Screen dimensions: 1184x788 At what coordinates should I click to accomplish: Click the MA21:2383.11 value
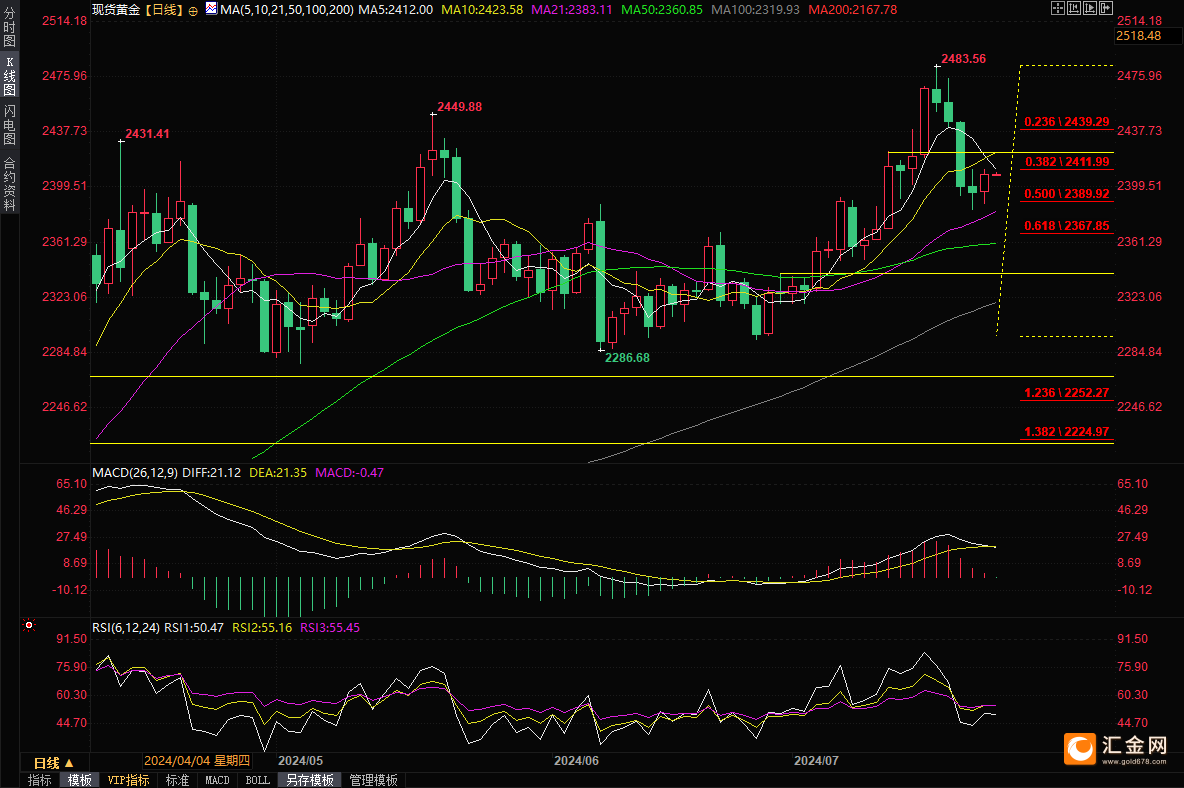[572, 10]
